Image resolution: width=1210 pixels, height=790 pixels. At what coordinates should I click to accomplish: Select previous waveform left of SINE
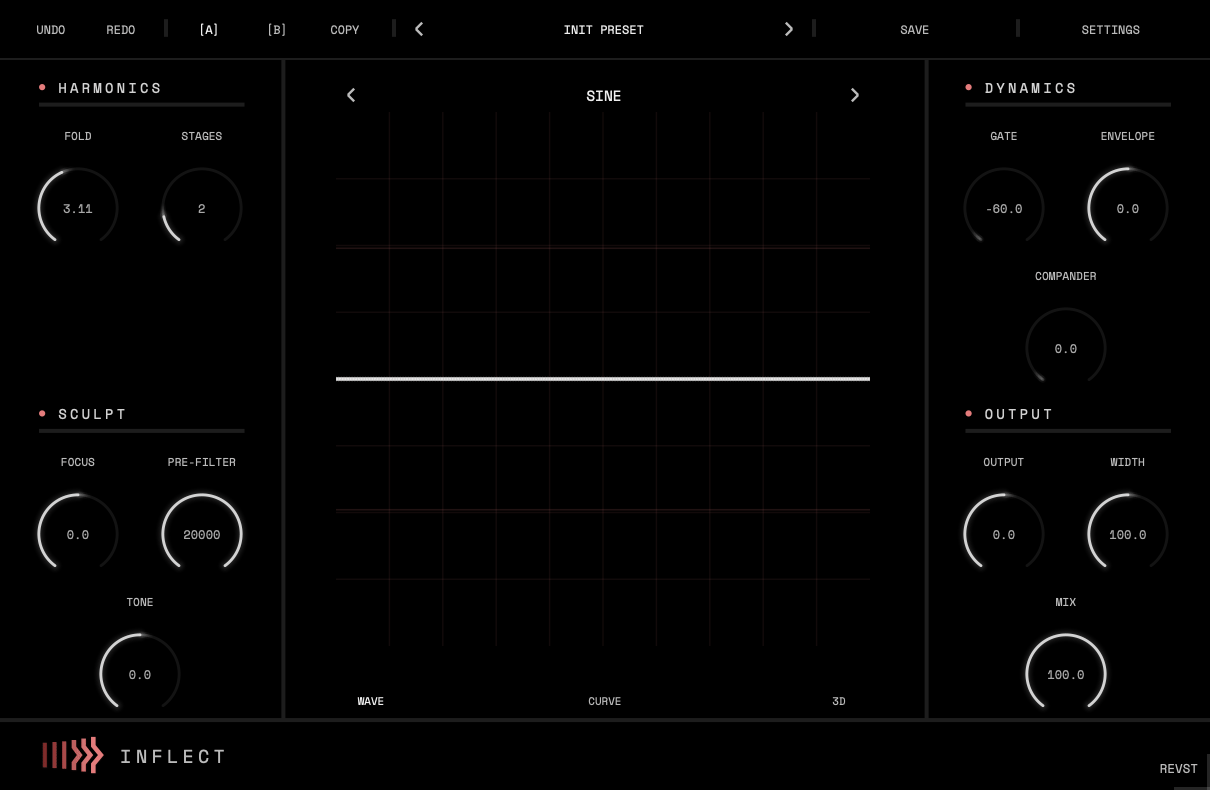pos(351,95)
